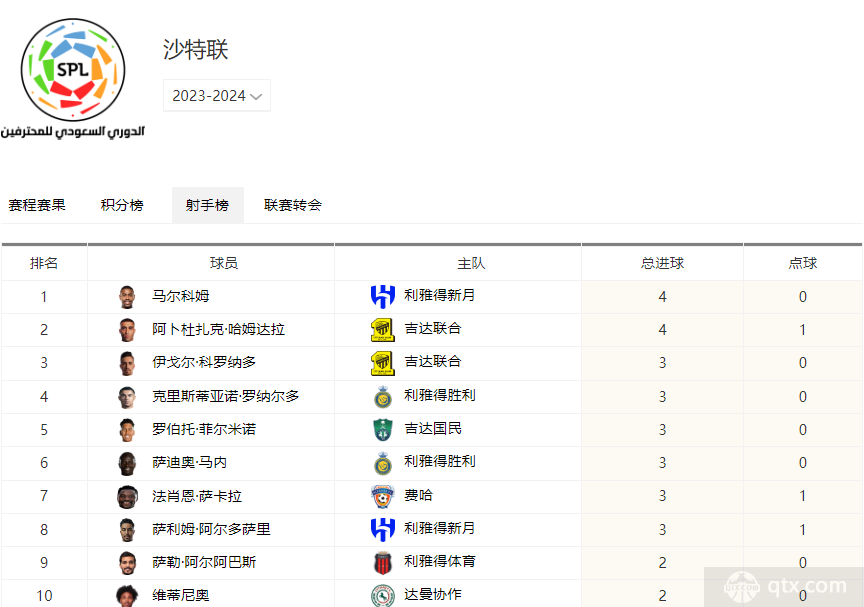
Task: Click the SPL league logo
Action: point(73,78)
